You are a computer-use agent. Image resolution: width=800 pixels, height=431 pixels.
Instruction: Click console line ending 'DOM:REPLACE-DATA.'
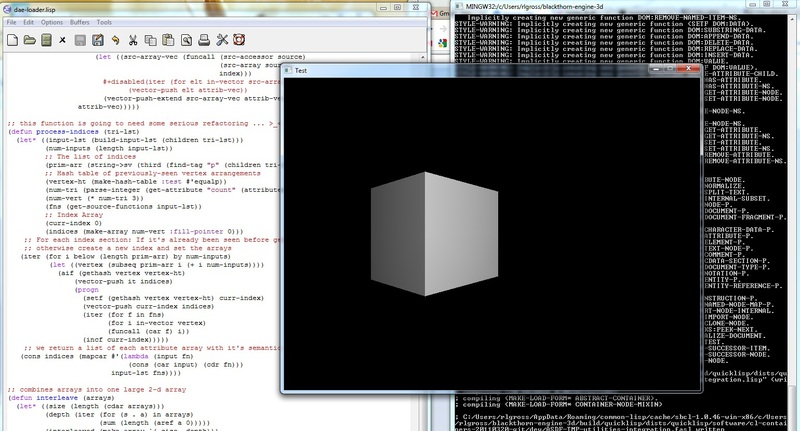coord(606,49)
